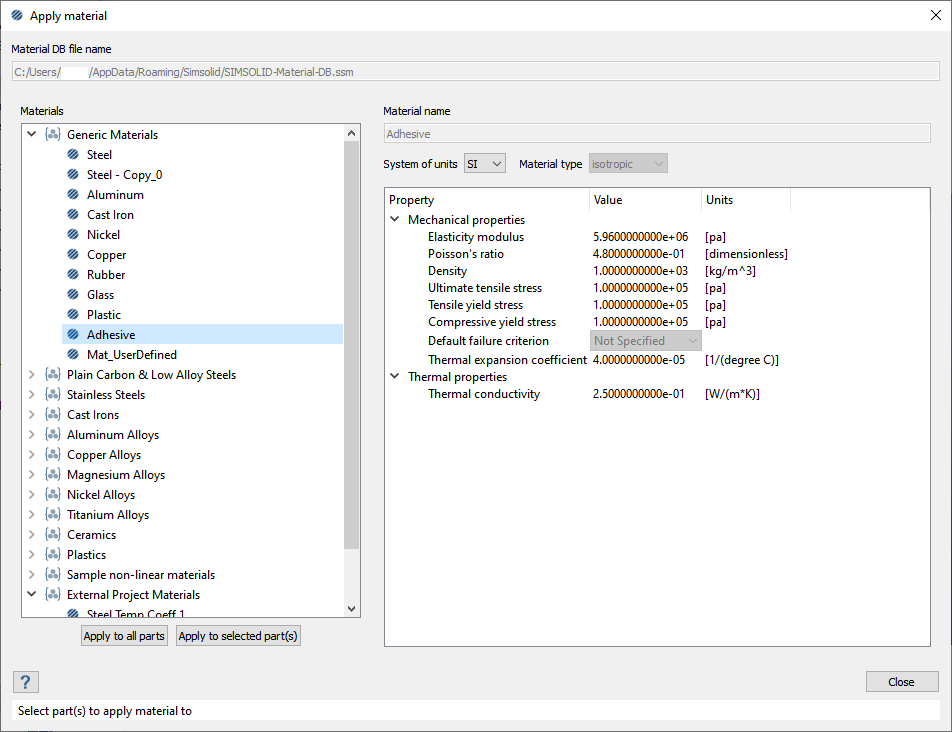Open help with the question mark icon

coord(26,682)
